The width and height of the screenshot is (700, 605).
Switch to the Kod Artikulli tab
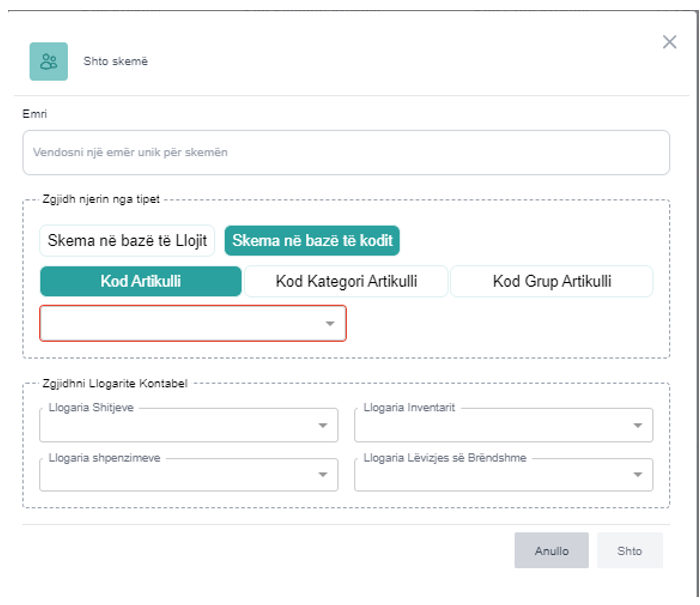[x=140, y=281]
